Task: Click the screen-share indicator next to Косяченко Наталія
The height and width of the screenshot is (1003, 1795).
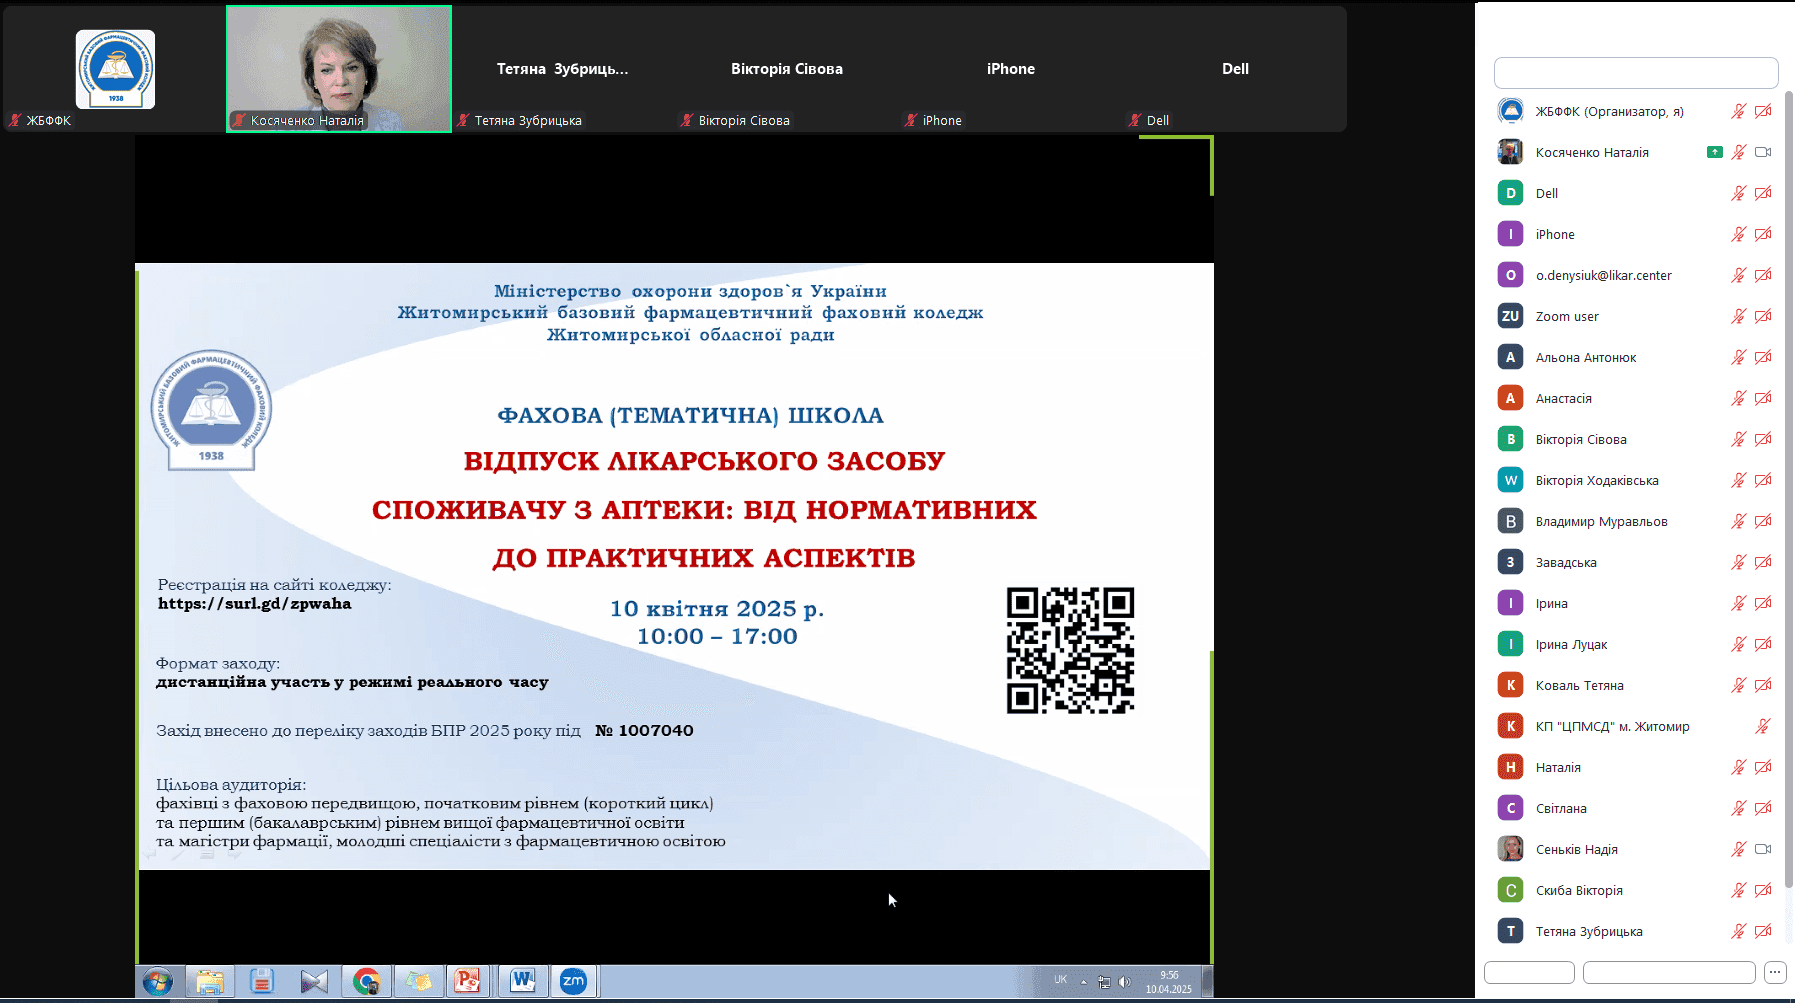Action: point(1714,152)
